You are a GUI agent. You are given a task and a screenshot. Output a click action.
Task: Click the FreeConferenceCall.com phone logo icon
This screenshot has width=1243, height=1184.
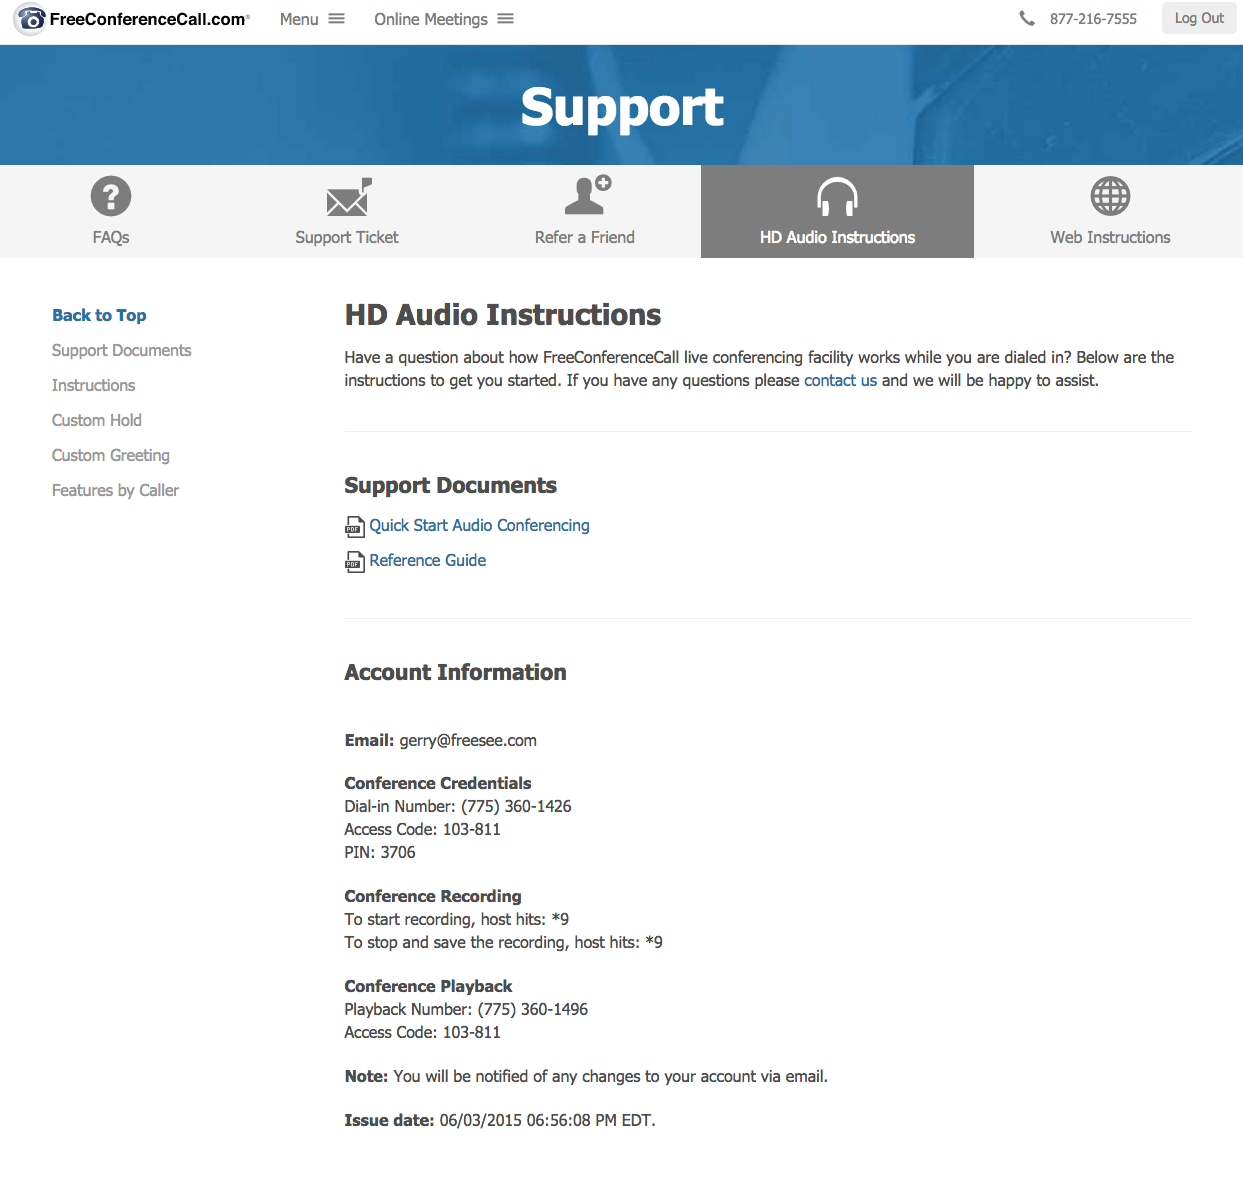(x=30, y=19)
